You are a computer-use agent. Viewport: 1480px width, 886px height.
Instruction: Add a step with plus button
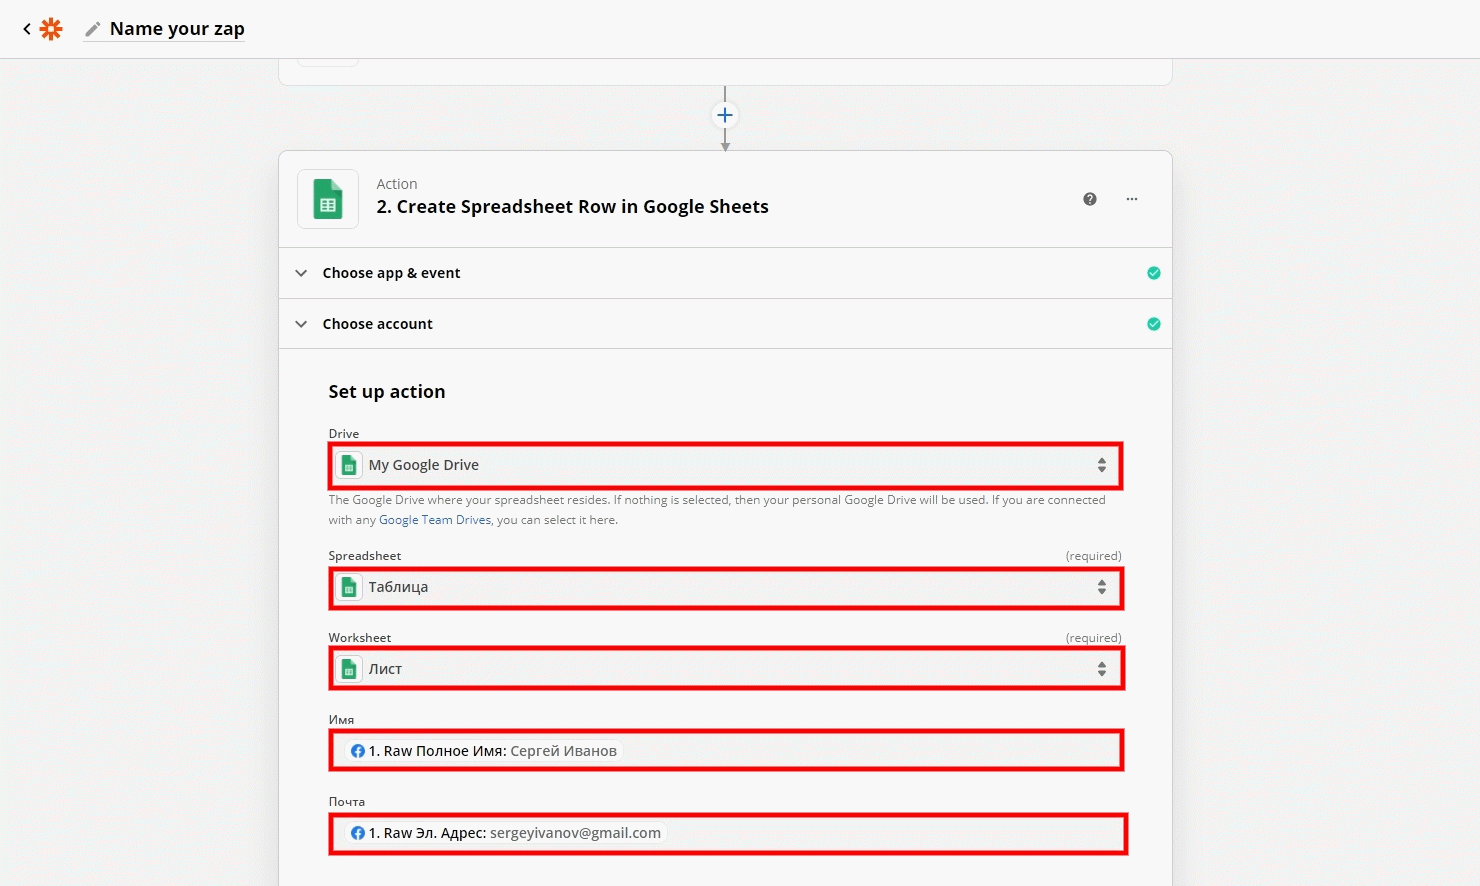[725, 115]
